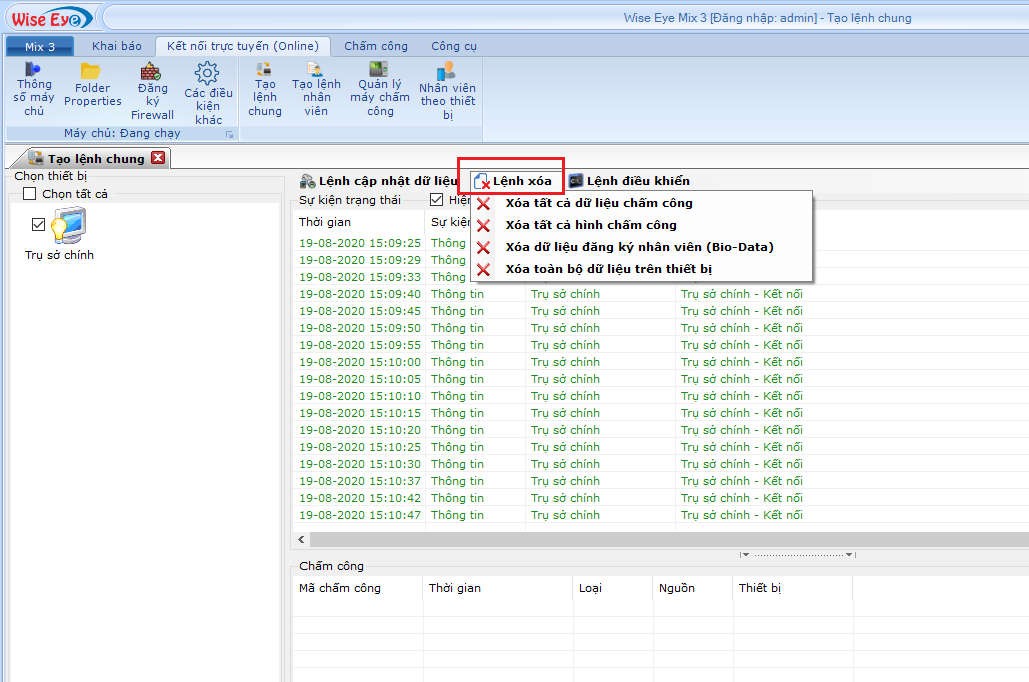This screenshot has height=682, width=1029.
Task: Click the horizontal scrollbar under event log
Action: (650, 540)
